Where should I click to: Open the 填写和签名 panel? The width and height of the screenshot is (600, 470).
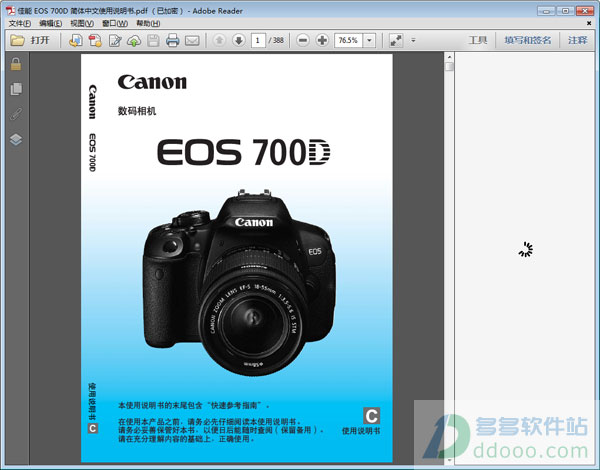[x=528, y=40]
